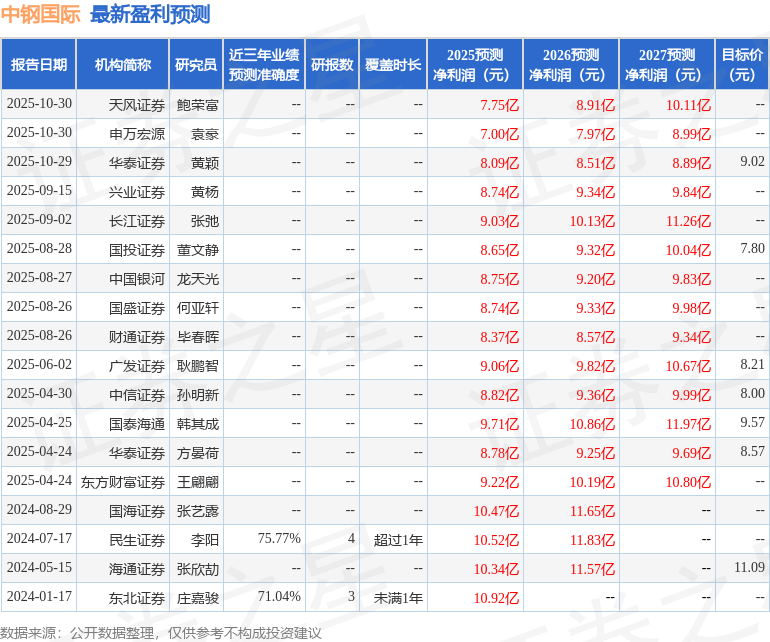Click the 目标价 column header
770x642 pixels.
click(742, 64)
